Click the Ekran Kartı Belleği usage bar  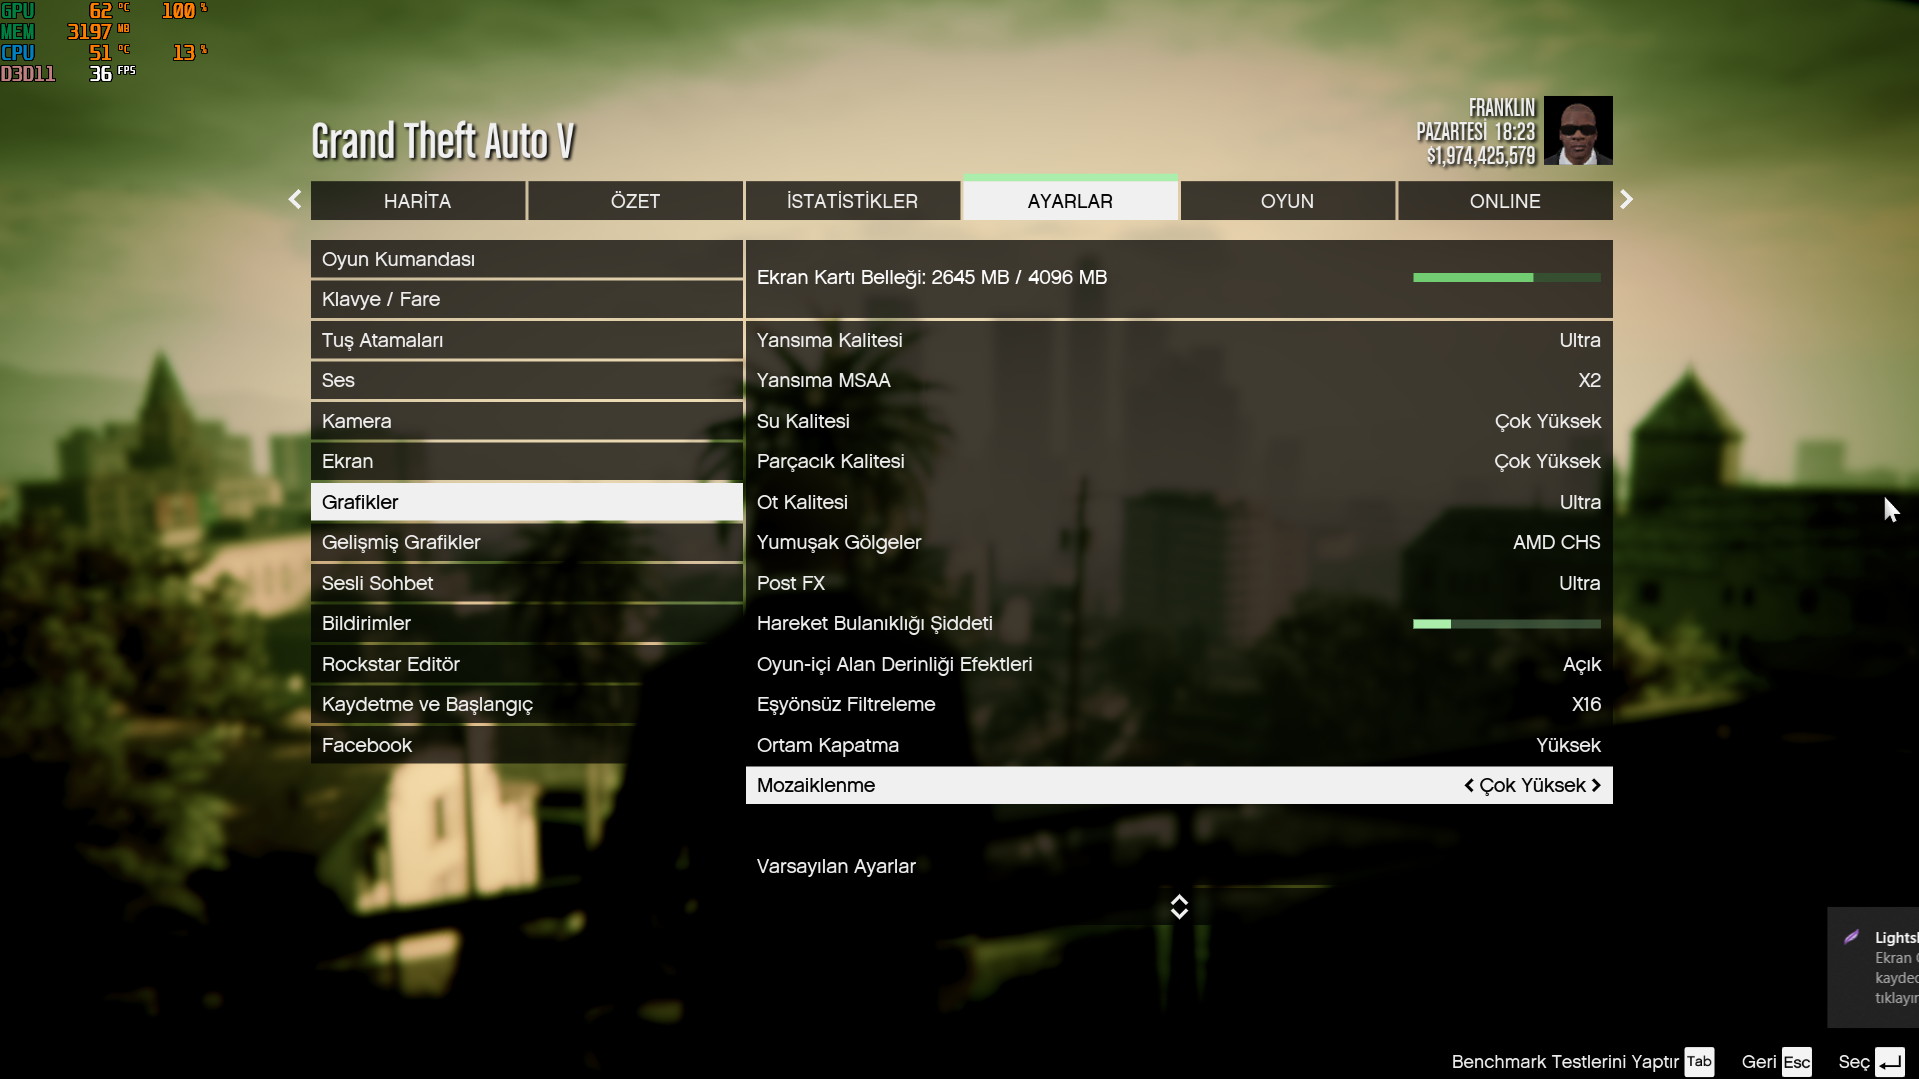[1506, 277]
